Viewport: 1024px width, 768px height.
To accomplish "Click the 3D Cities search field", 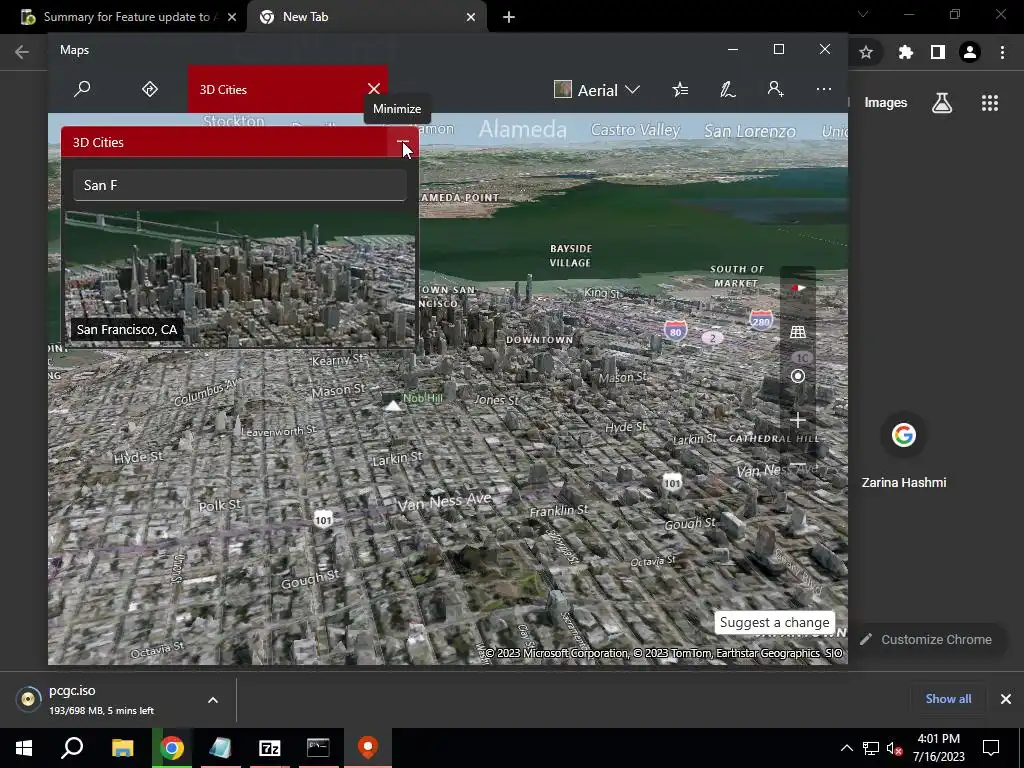I will (240, 185).
